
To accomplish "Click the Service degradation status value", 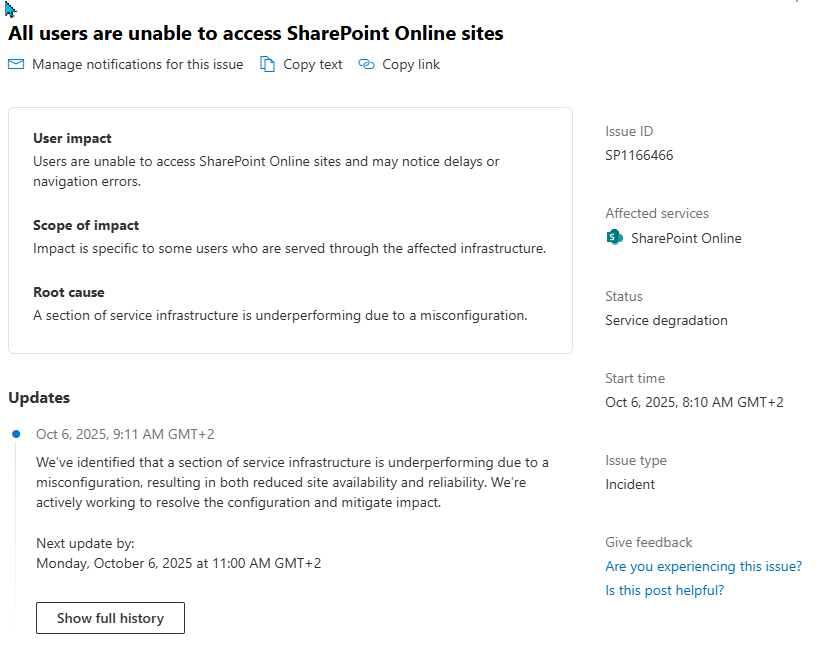I will click(x=666, y=320).
